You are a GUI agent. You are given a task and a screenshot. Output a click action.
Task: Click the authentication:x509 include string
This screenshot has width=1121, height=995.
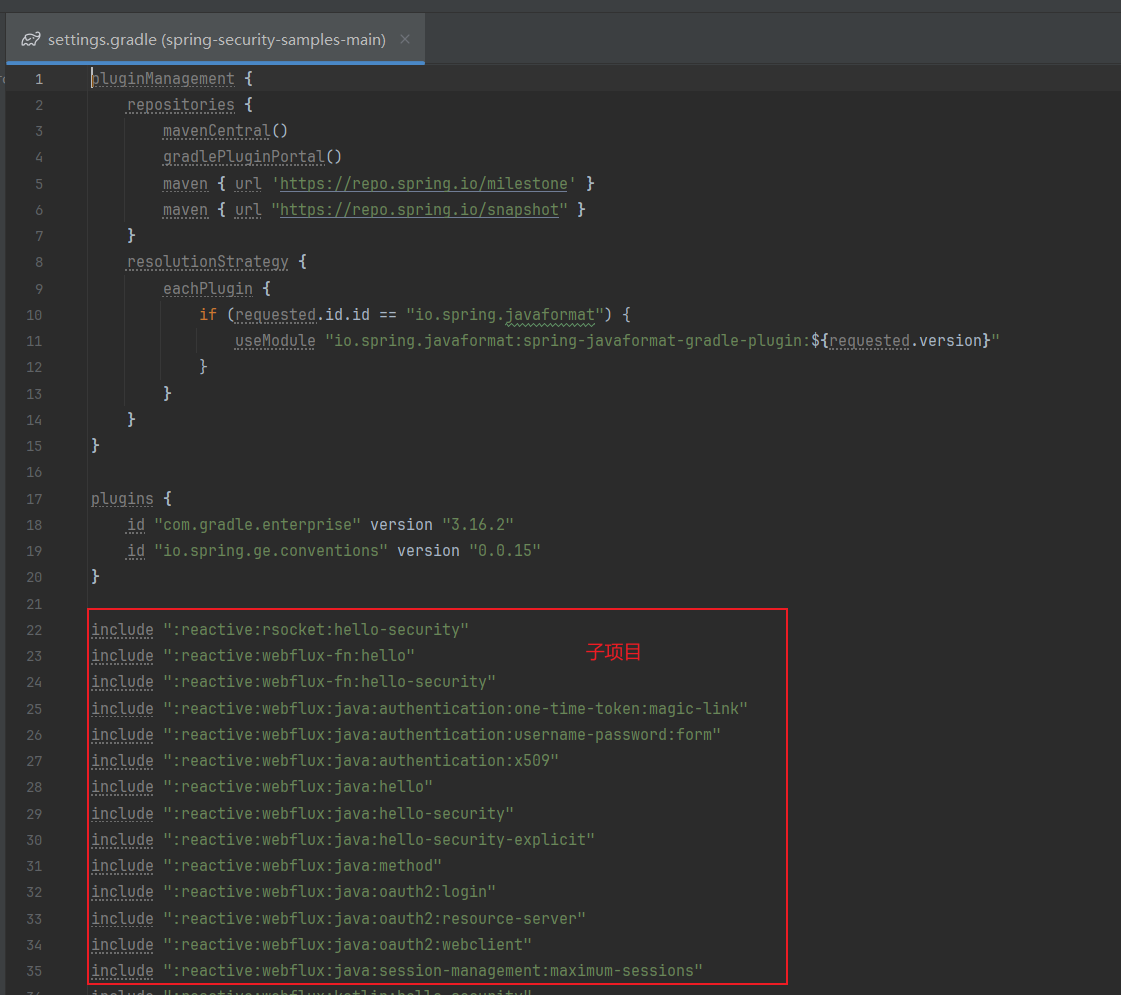pos(361,761)
